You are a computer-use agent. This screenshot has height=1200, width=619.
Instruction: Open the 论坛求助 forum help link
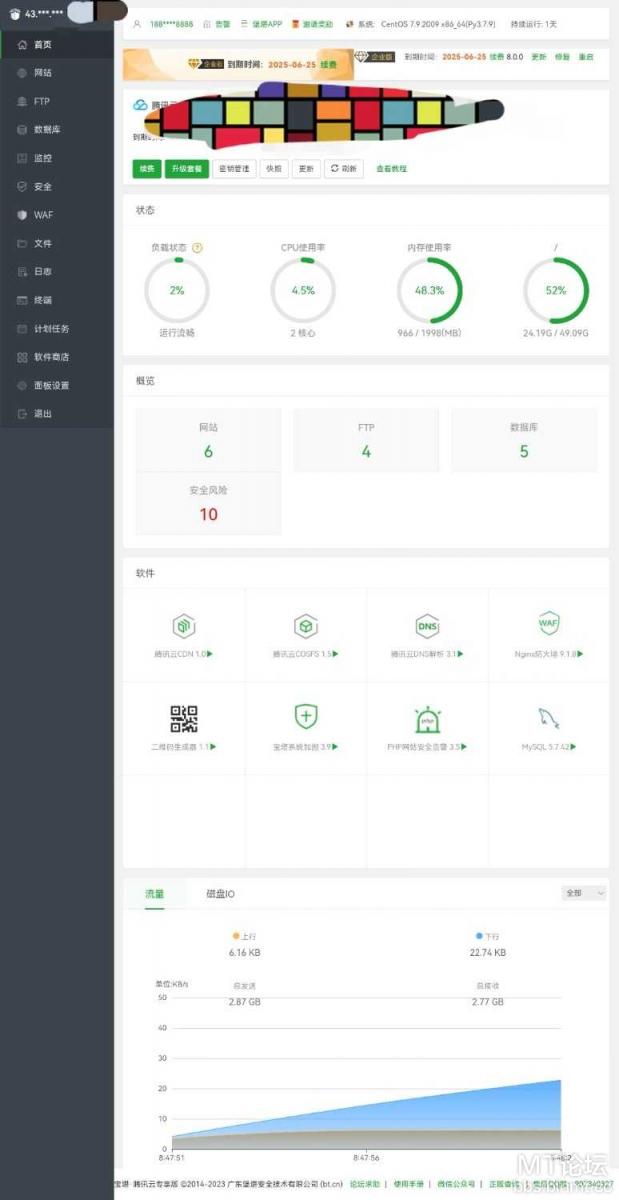(x=364, y=1184)
